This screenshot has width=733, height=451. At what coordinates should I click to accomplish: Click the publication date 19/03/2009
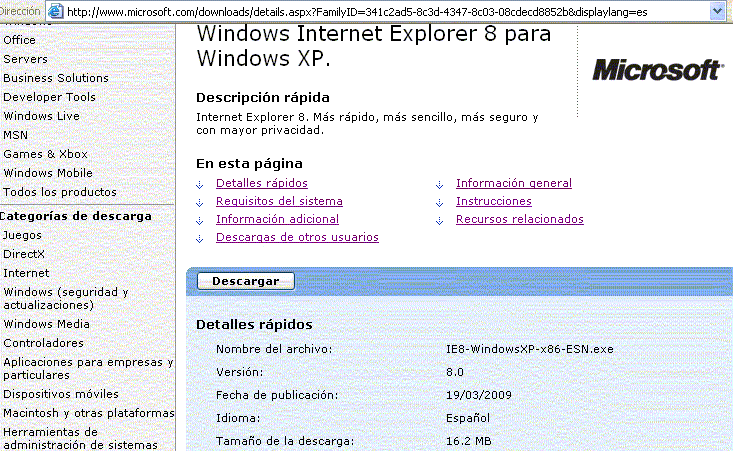coord(479,395)
